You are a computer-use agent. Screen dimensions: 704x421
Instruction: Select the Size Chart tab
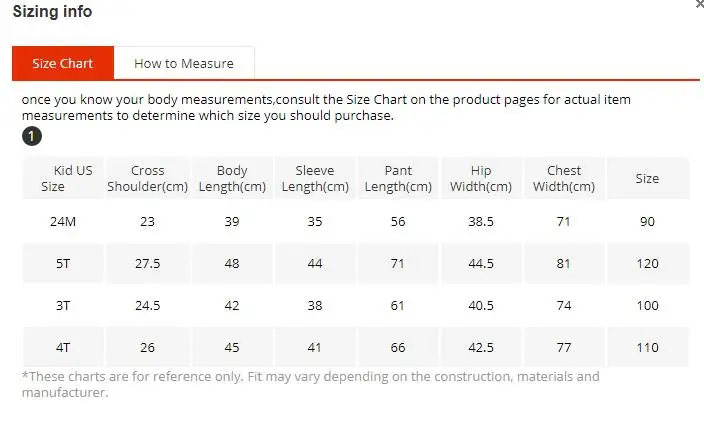pos(63,63)
